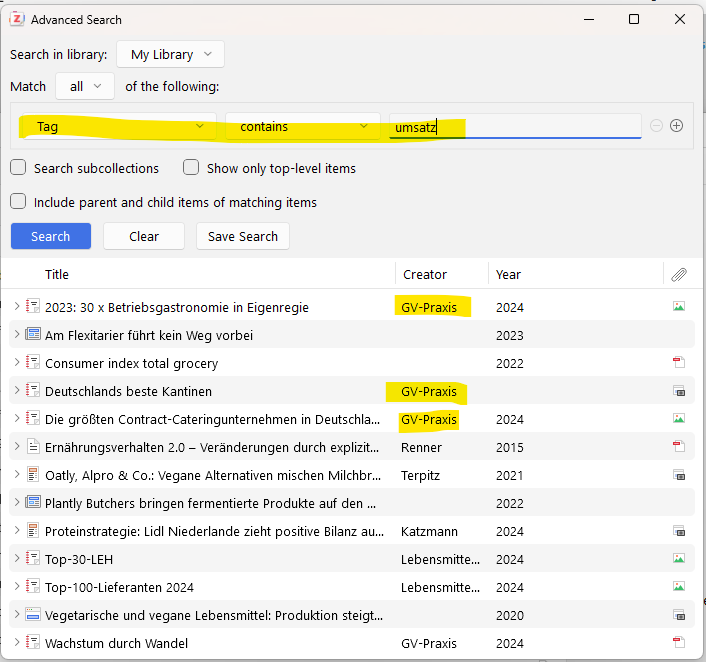Select creator Terpitz cell
The image size is (706, 662).
[421, 475]
